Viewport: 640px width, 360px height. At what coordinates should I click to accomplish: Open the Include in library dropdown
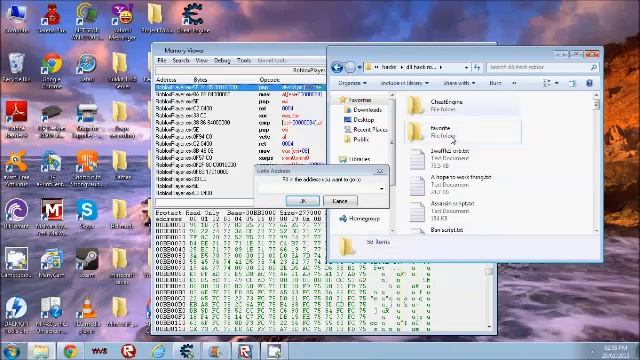point(404,83)
